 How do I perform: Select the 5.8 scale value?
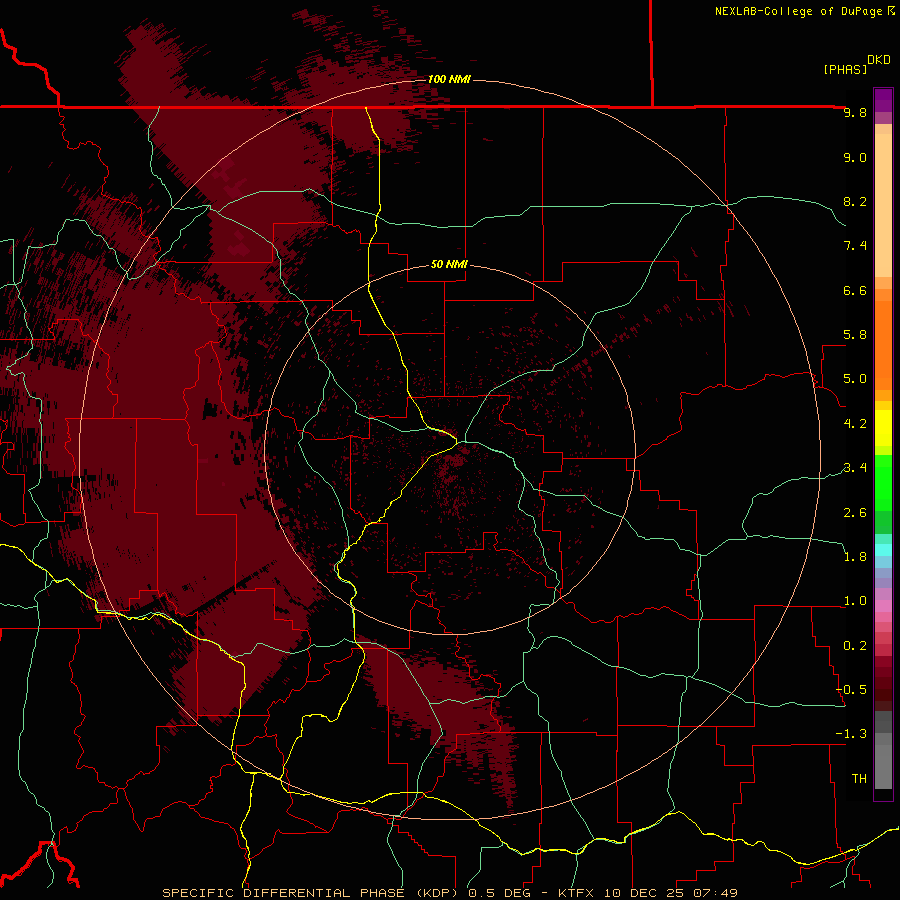point(855,335)
